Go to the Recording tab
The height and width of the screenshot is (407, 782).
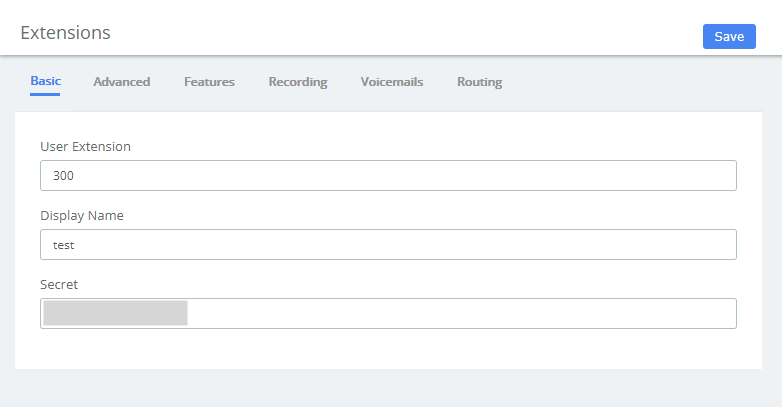pyautogui.click(x=297, y=82)
